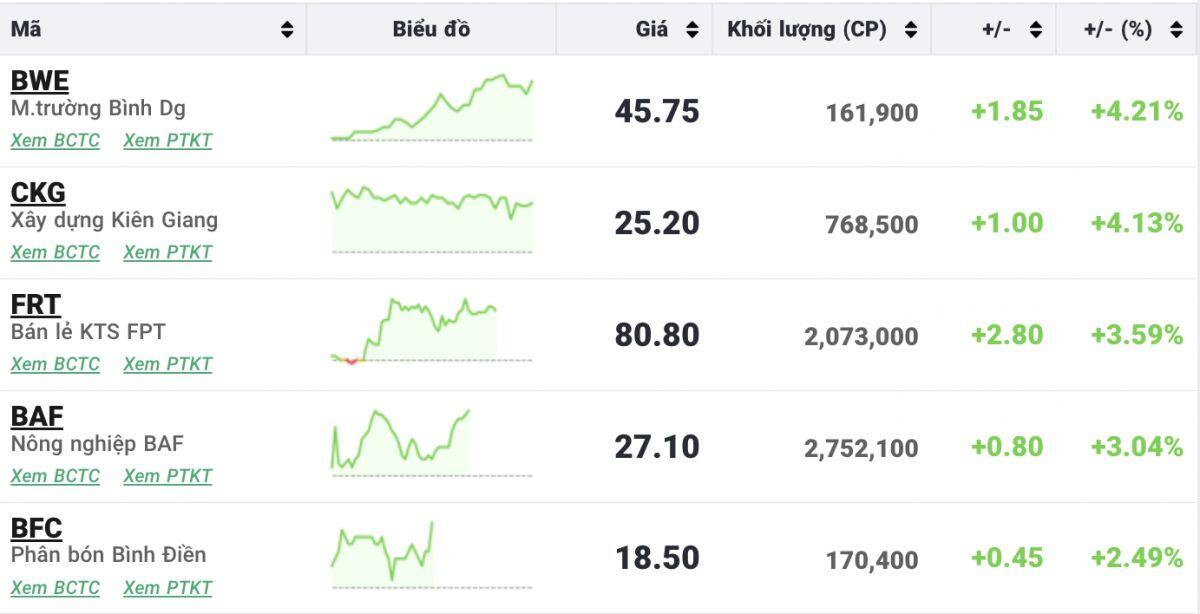Click the Biểu đồ column header
The width and height of the screenshot is (1200, 614).
[431, 30]
